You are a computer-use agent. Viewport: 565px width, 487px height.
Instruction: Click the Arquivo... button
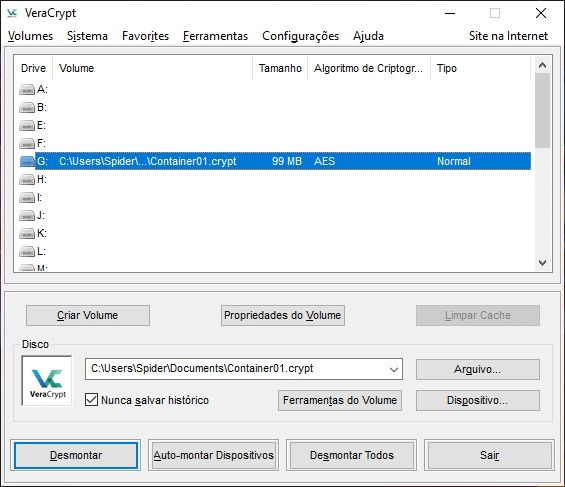pyautogui.click(x=478, y=370)
